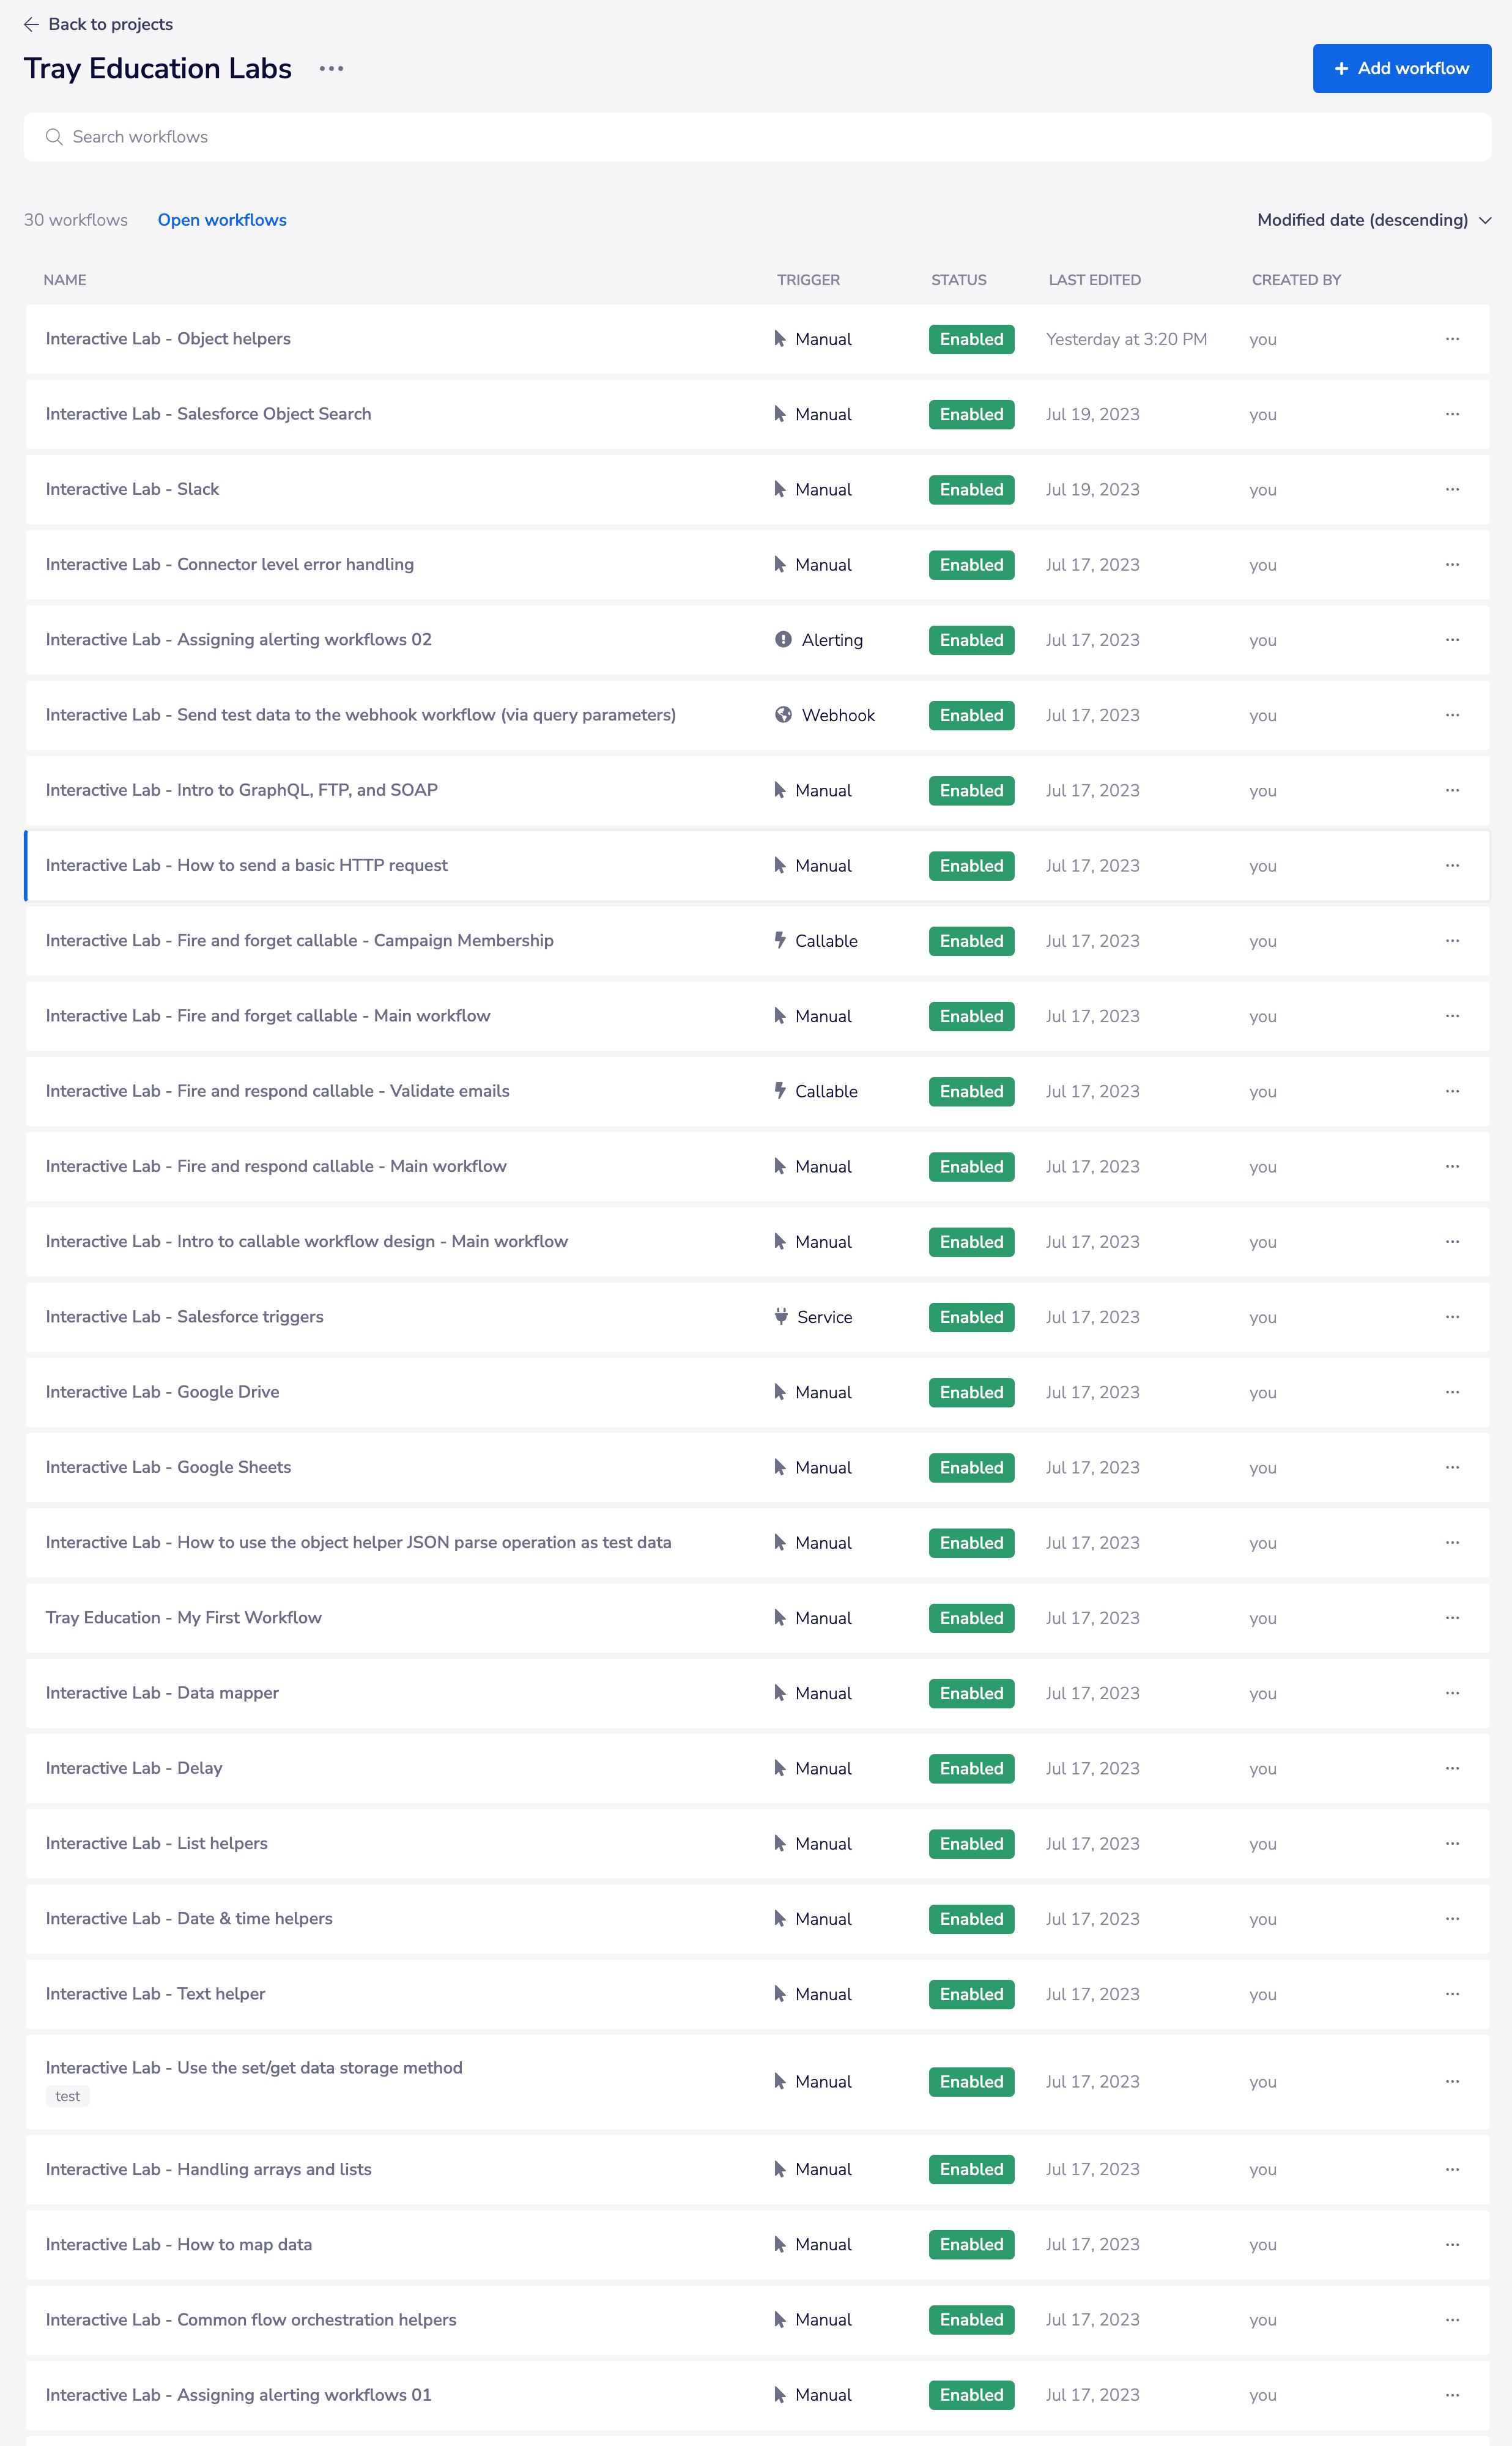Click Open workflows link
The height and width of the screenshot is (2446, 1512).
222,220
